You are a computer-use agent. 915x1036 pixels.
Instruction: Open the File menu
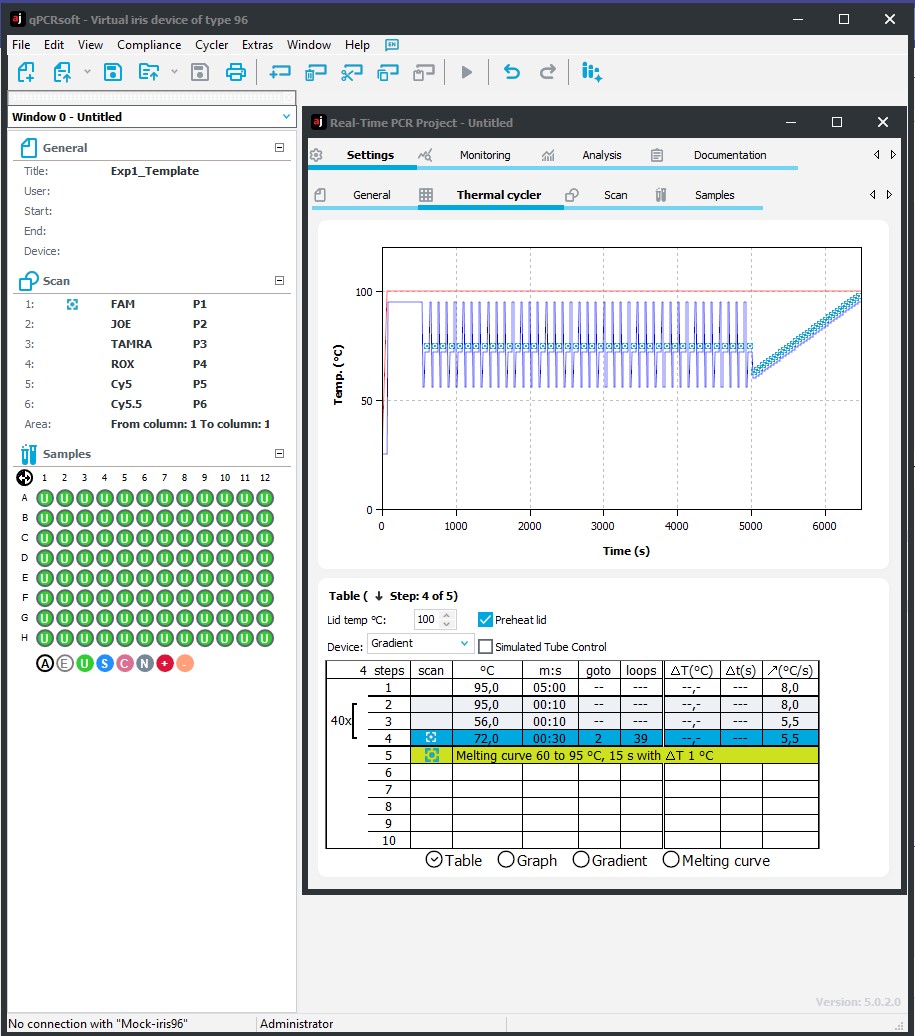coord(21,45)
